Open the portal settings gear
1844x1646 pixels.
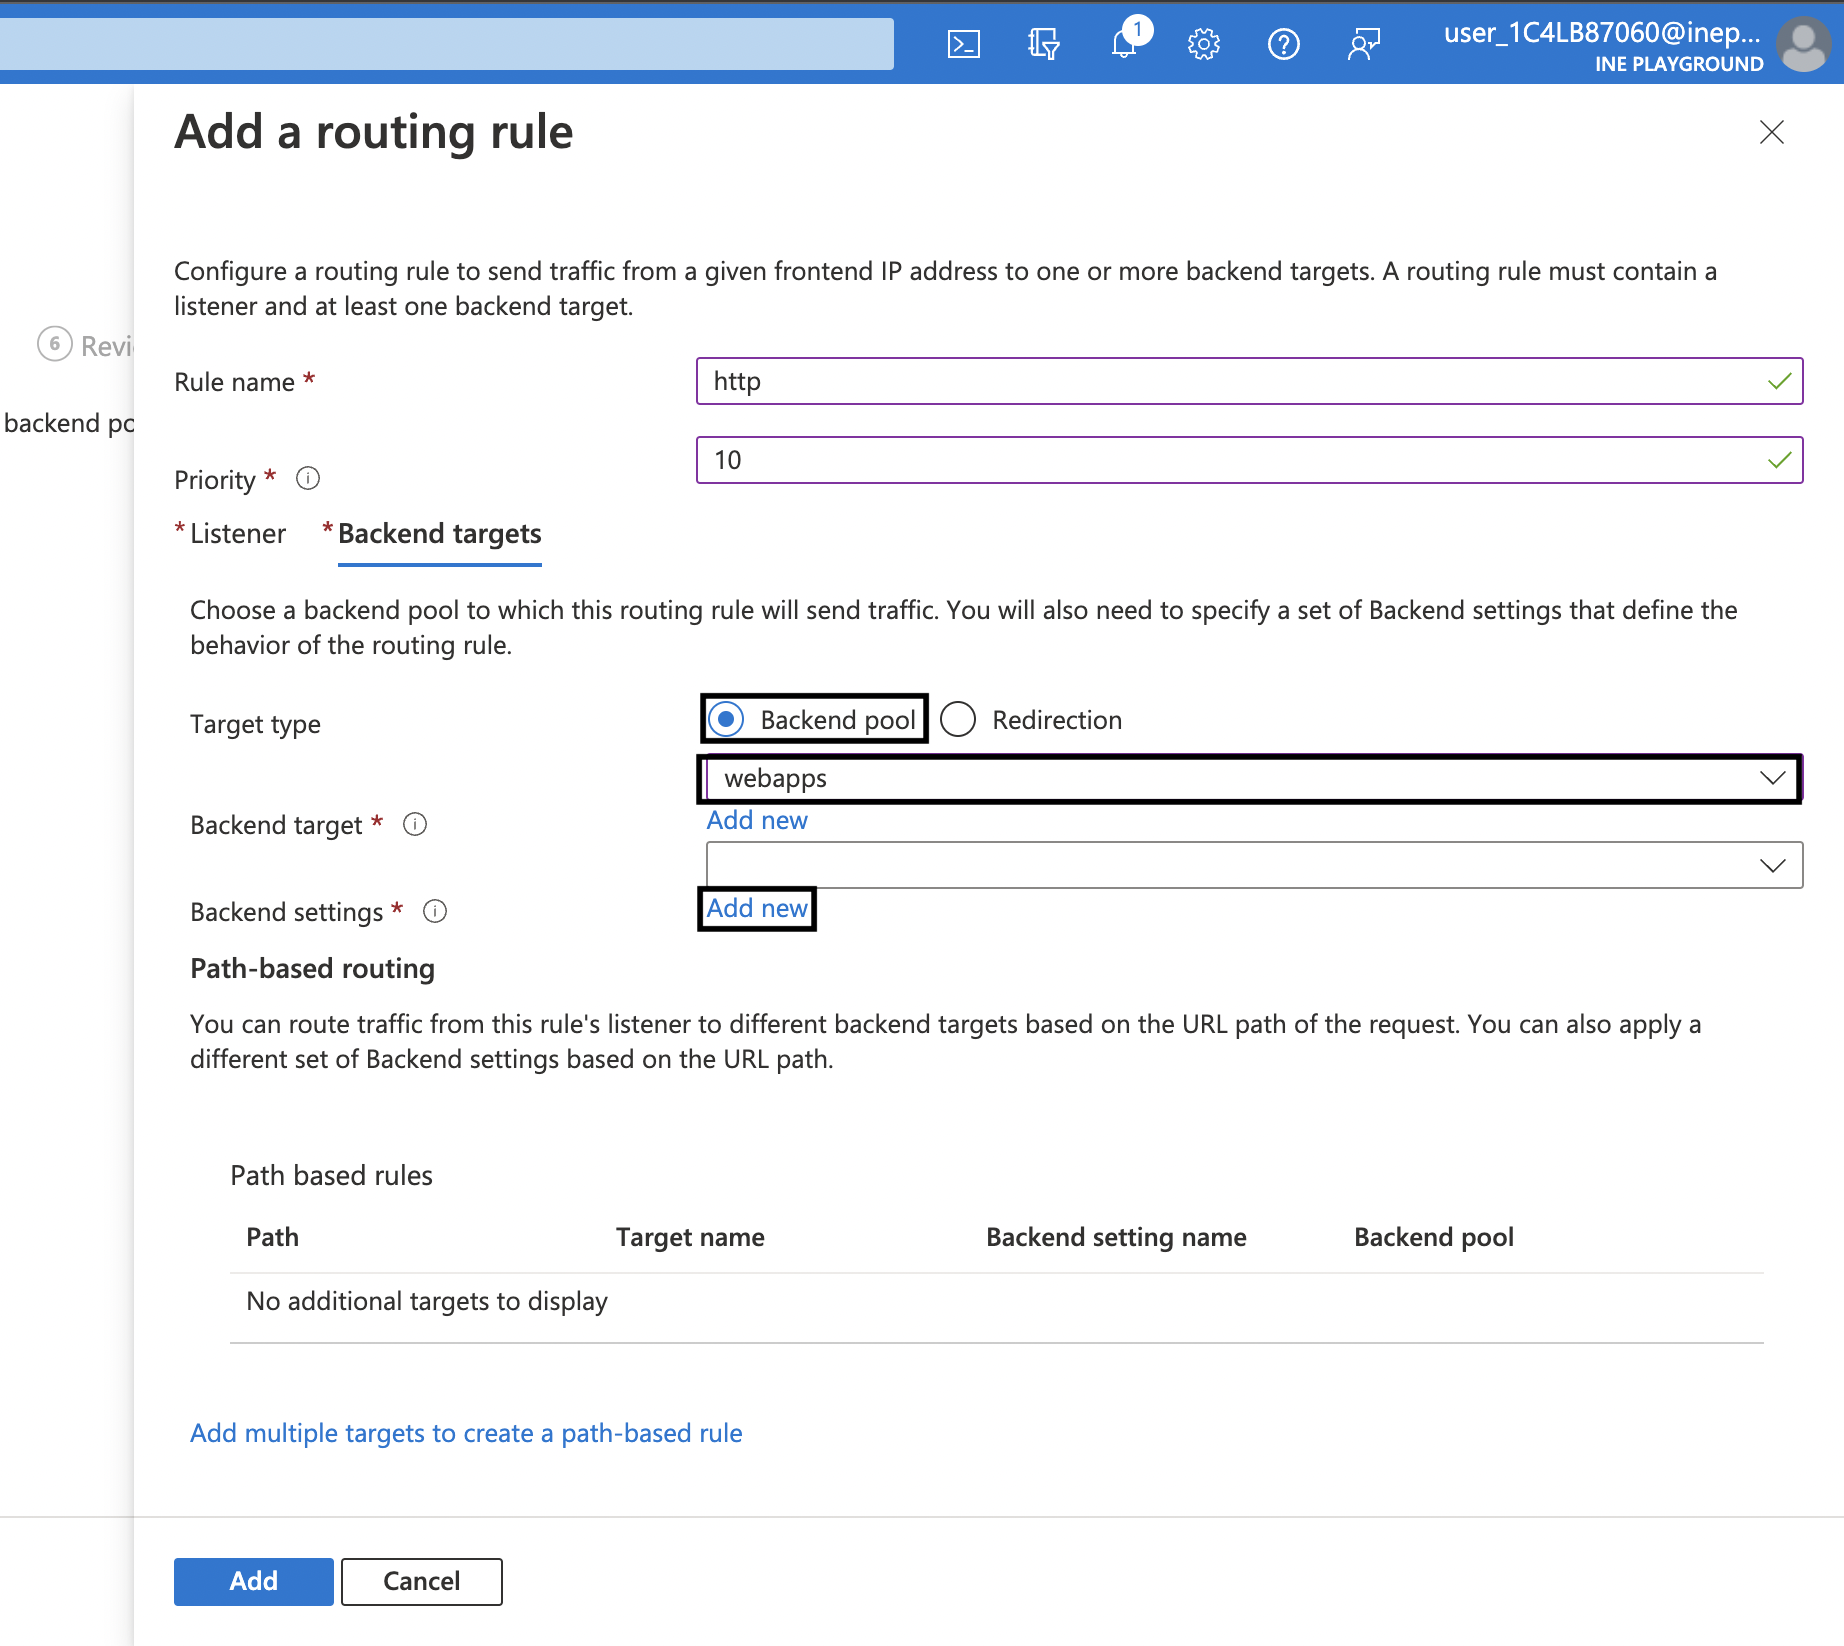[x=1204, y=44]
